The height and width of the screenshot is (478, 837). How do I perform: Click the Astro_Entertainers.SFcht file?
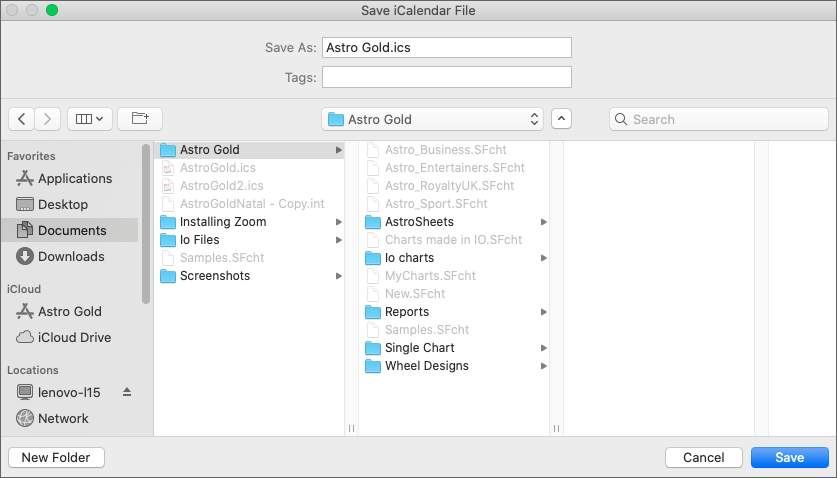tap(454, 168)
